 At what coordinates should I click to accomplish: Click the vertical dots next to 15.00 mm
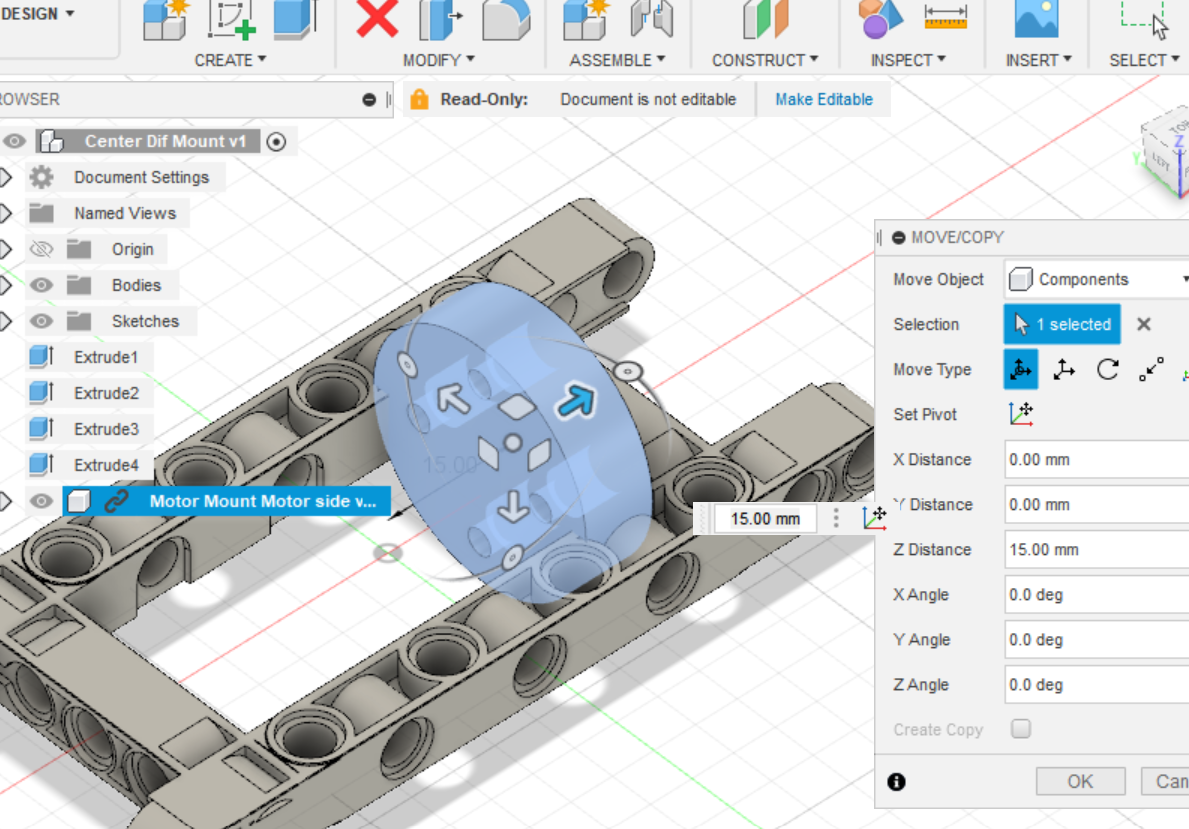(x=836, y=518)
